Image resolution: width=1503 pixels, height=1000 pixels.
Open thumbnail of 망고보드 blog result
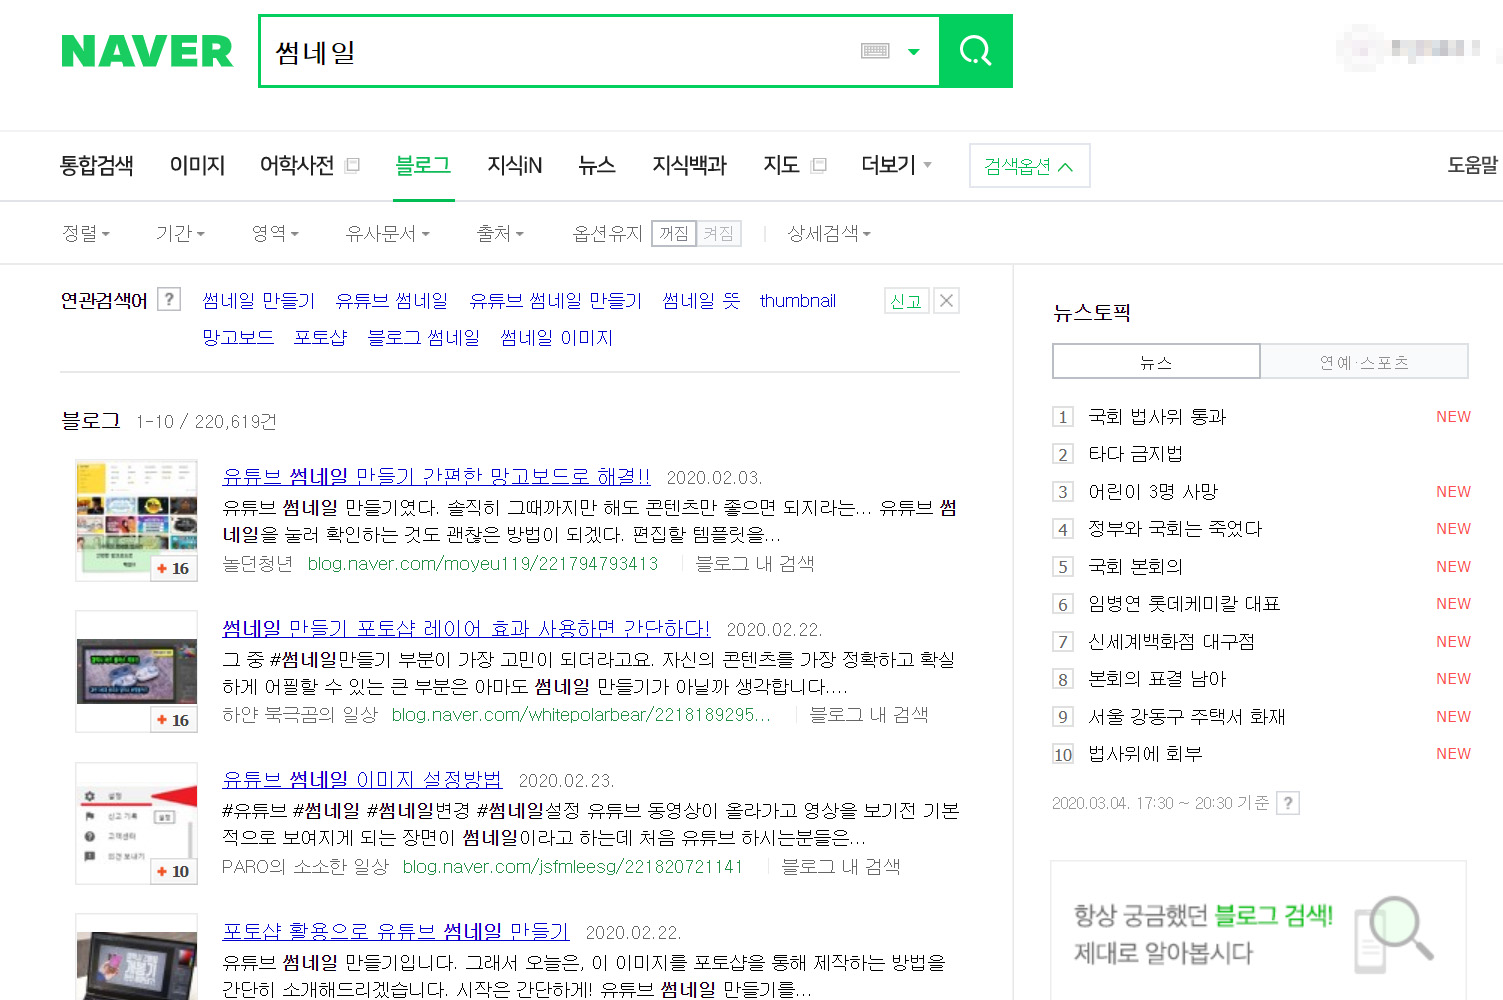[137, 520]
